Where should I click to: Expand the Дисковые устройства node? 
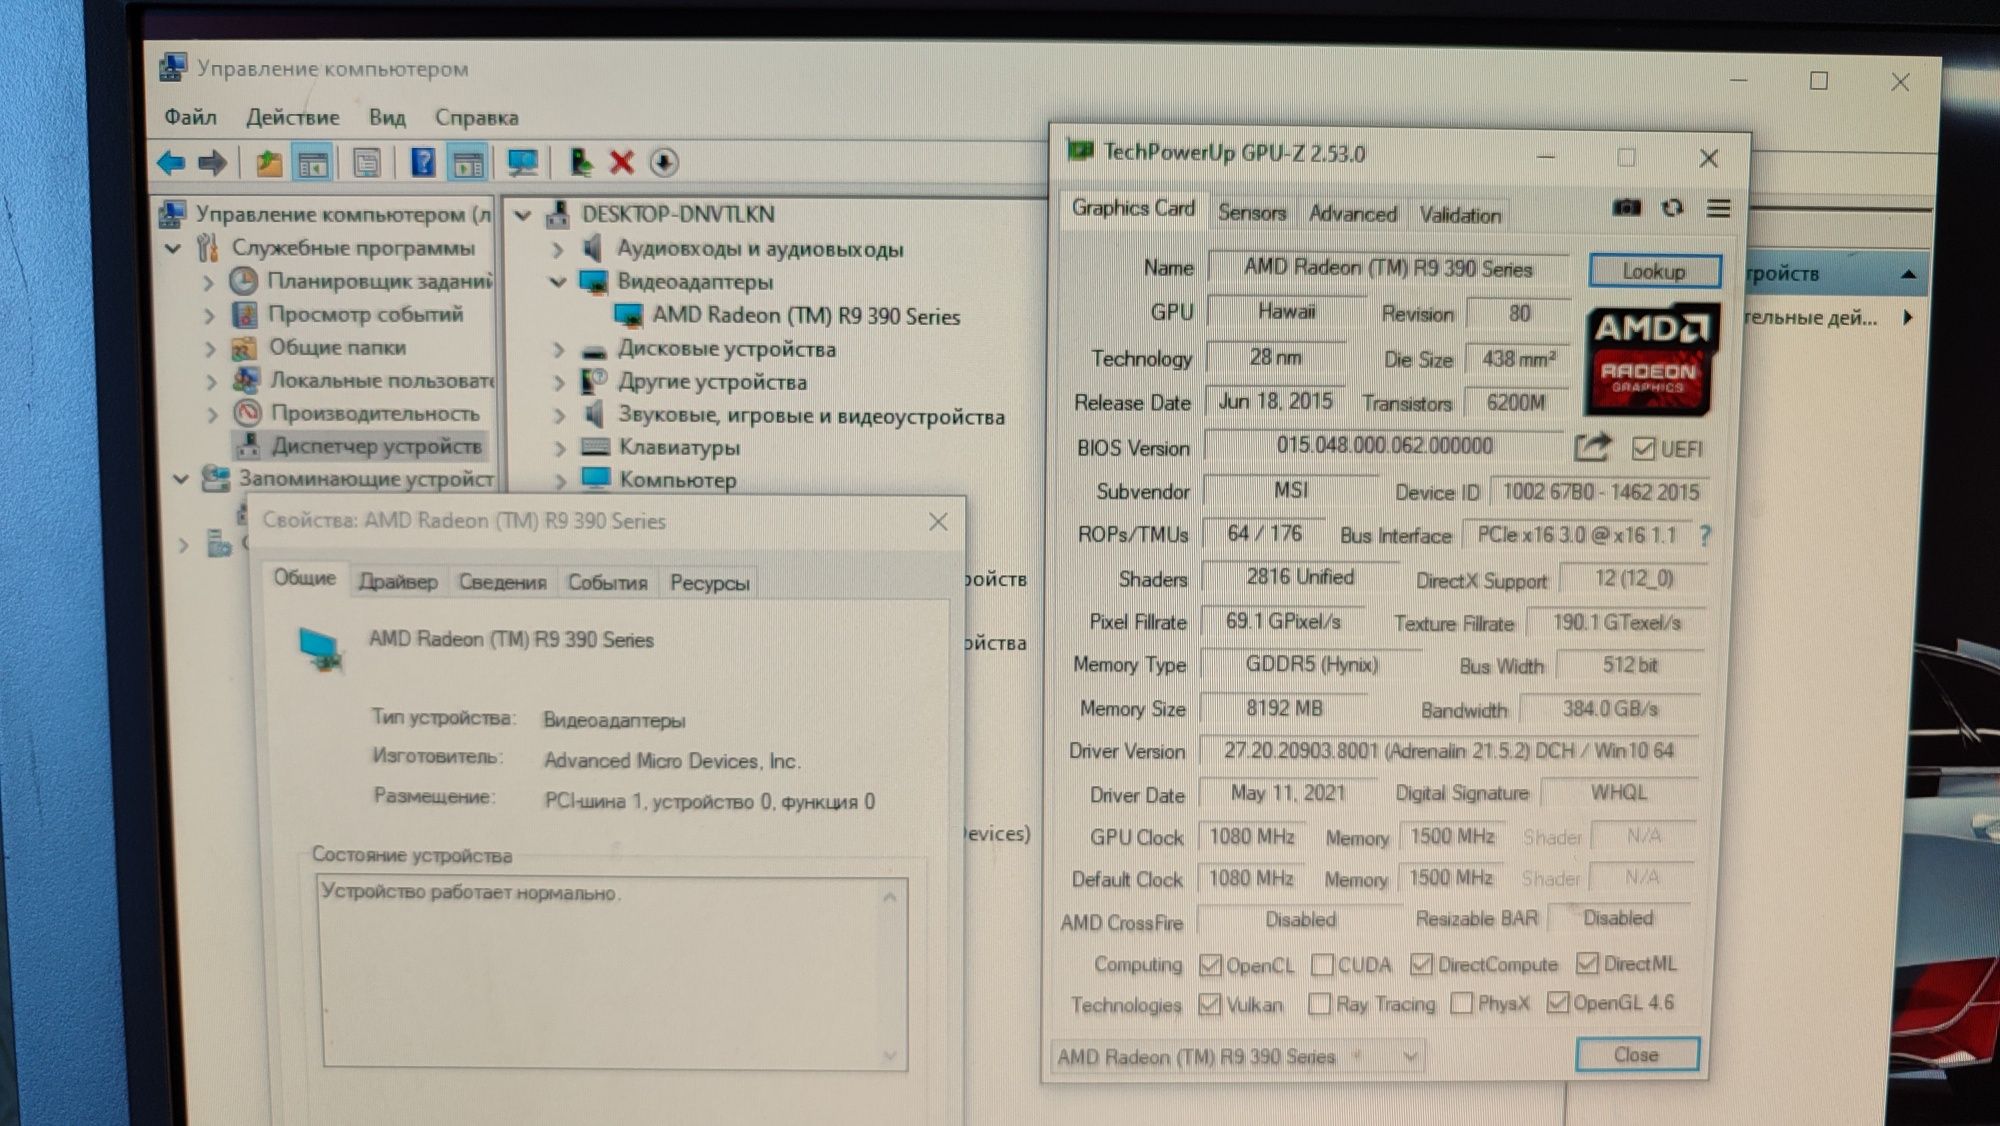(x=559, y=350)
